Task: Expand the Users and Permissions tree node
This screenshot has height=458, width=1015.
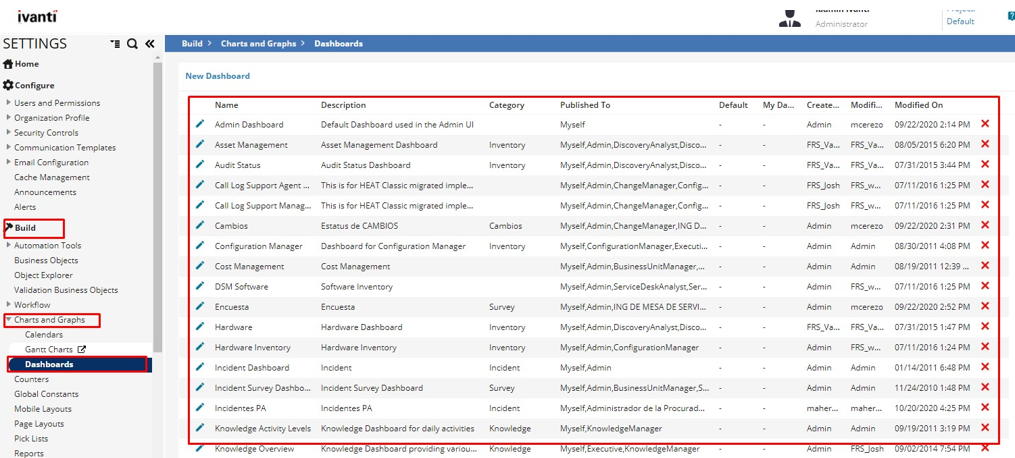Action: [9, 103]
